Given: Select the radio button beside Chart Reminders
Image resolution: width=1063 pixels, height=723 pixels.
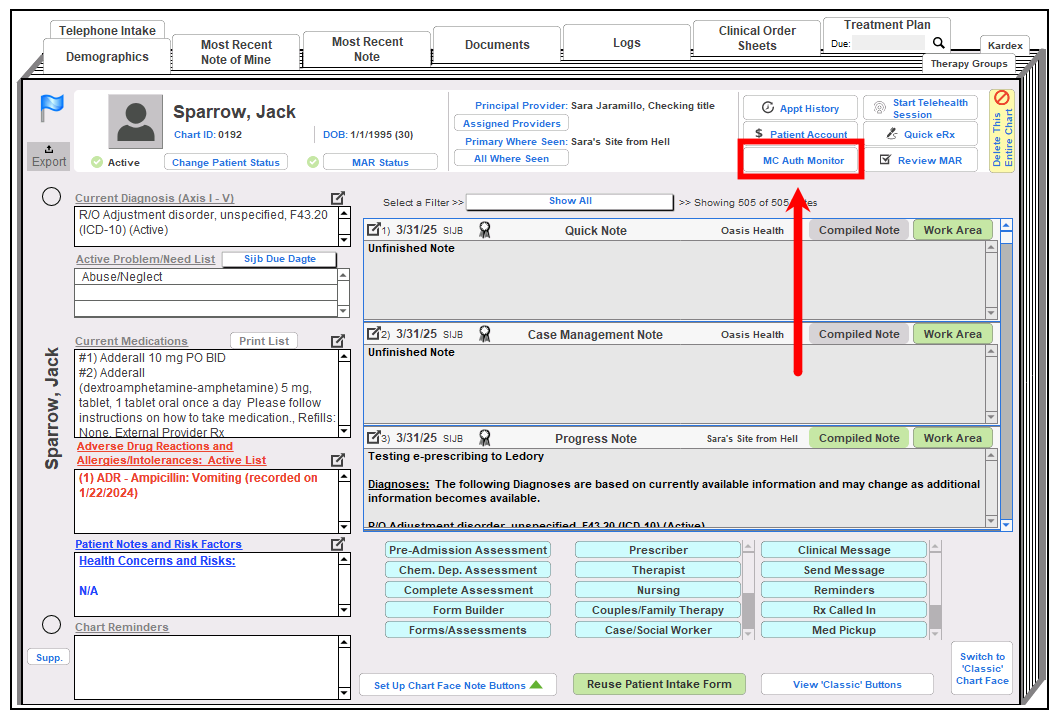Looking at the screenshot, I should [x=52, y=625].
